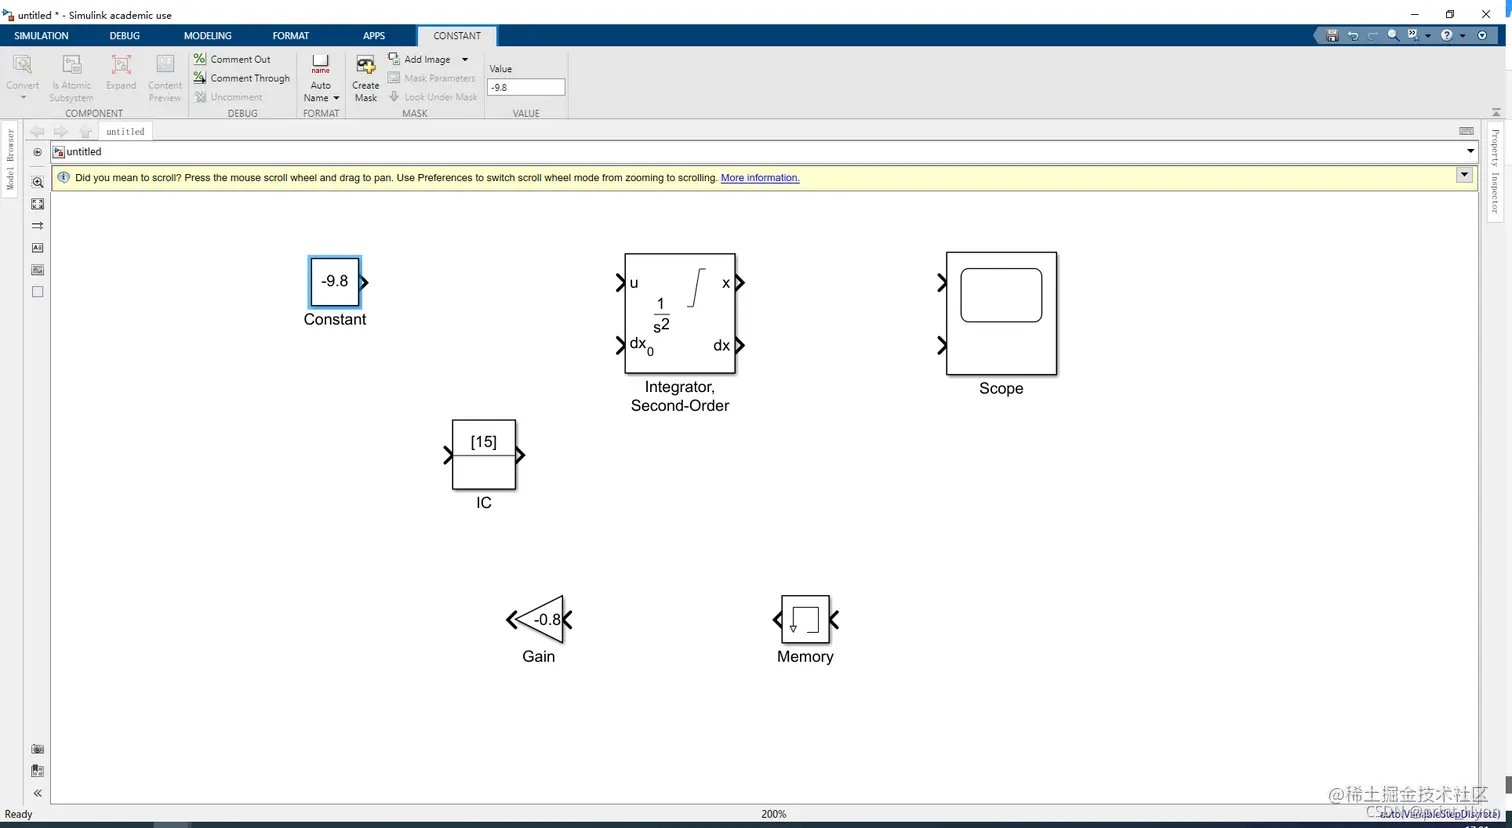Click Add Image in the Mask group

coord(420,59)
